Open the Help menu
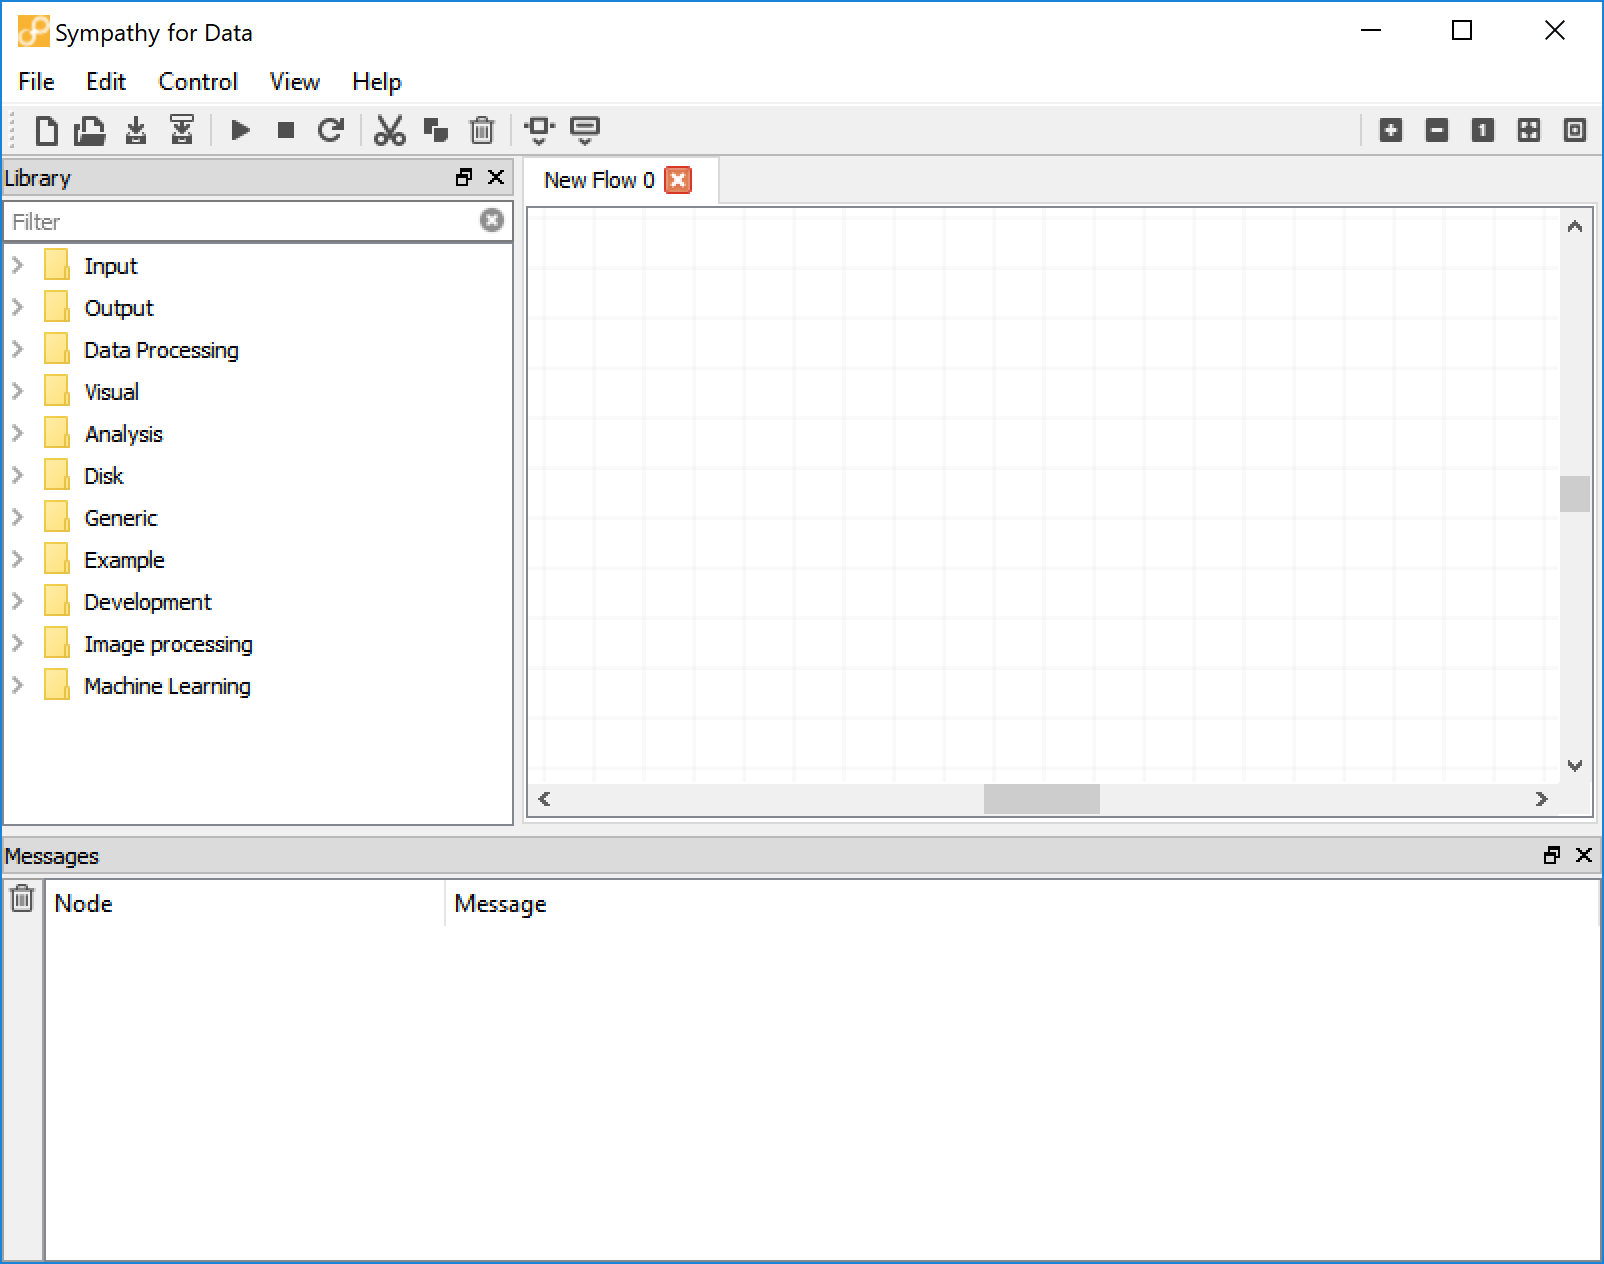This screenshot has width=1604, height=1264. click(x=377, y=82)
